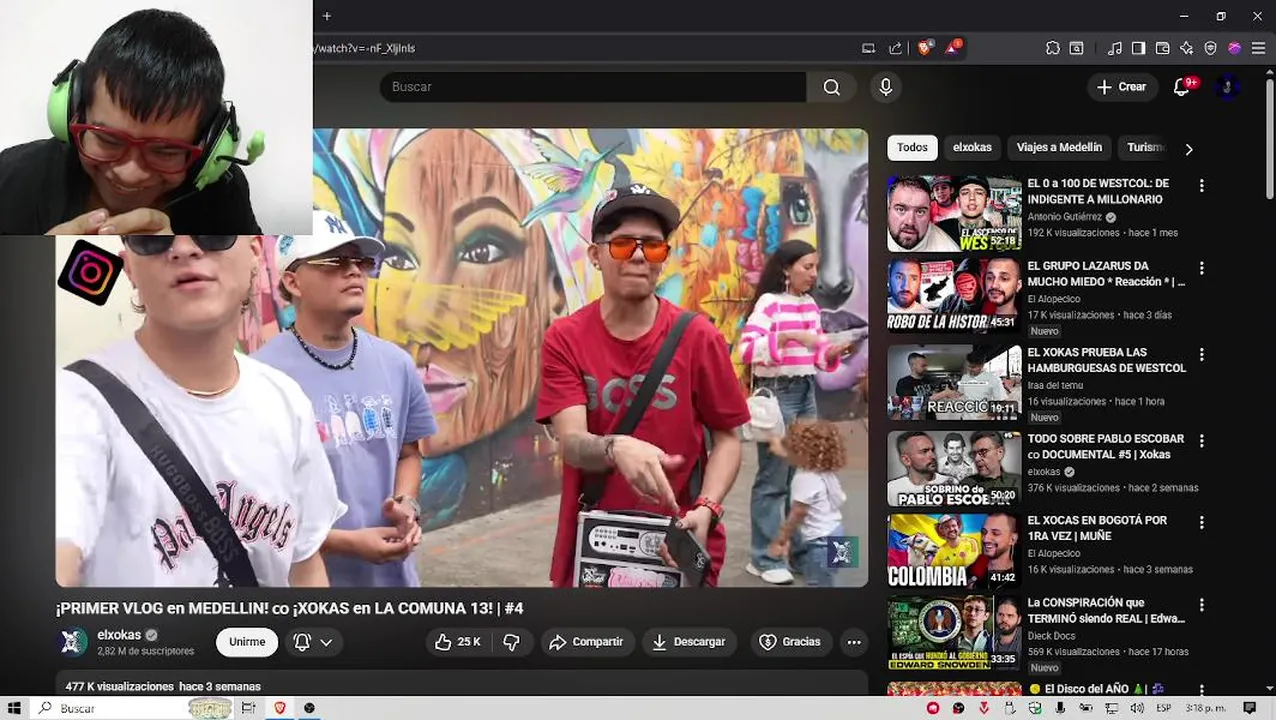Image resolution: width=1276 pixels, height=720 pixels.
Task: Click the Brave VPN shield icon
Action: (1210, 48)
